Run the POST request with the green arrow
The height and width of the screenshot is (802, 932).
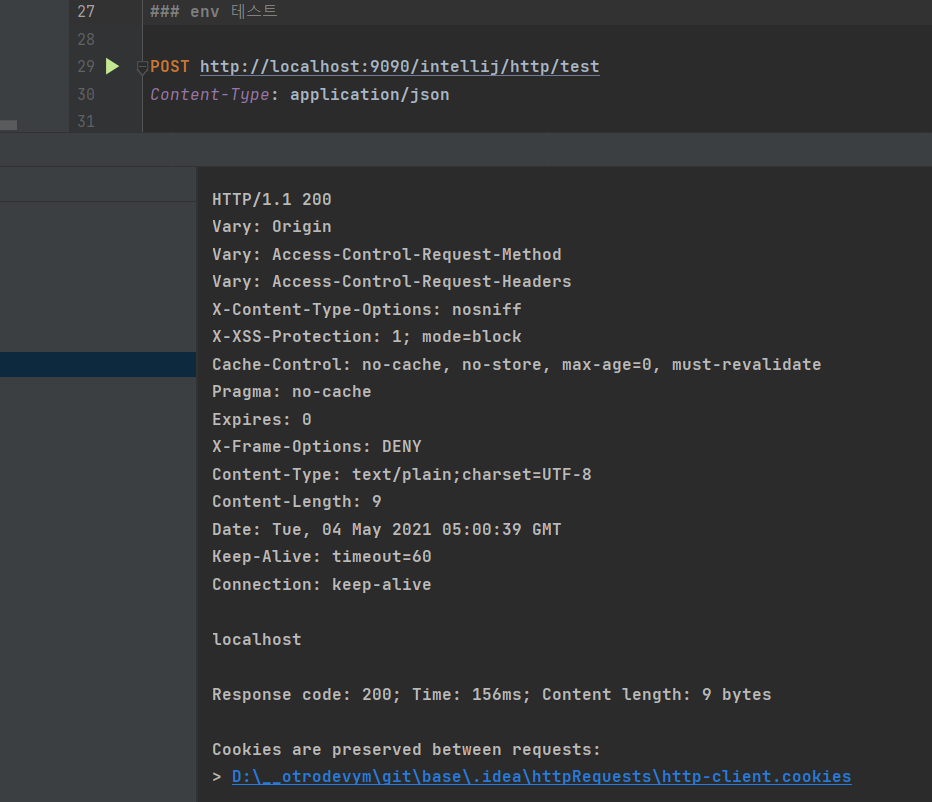point(112,66)
